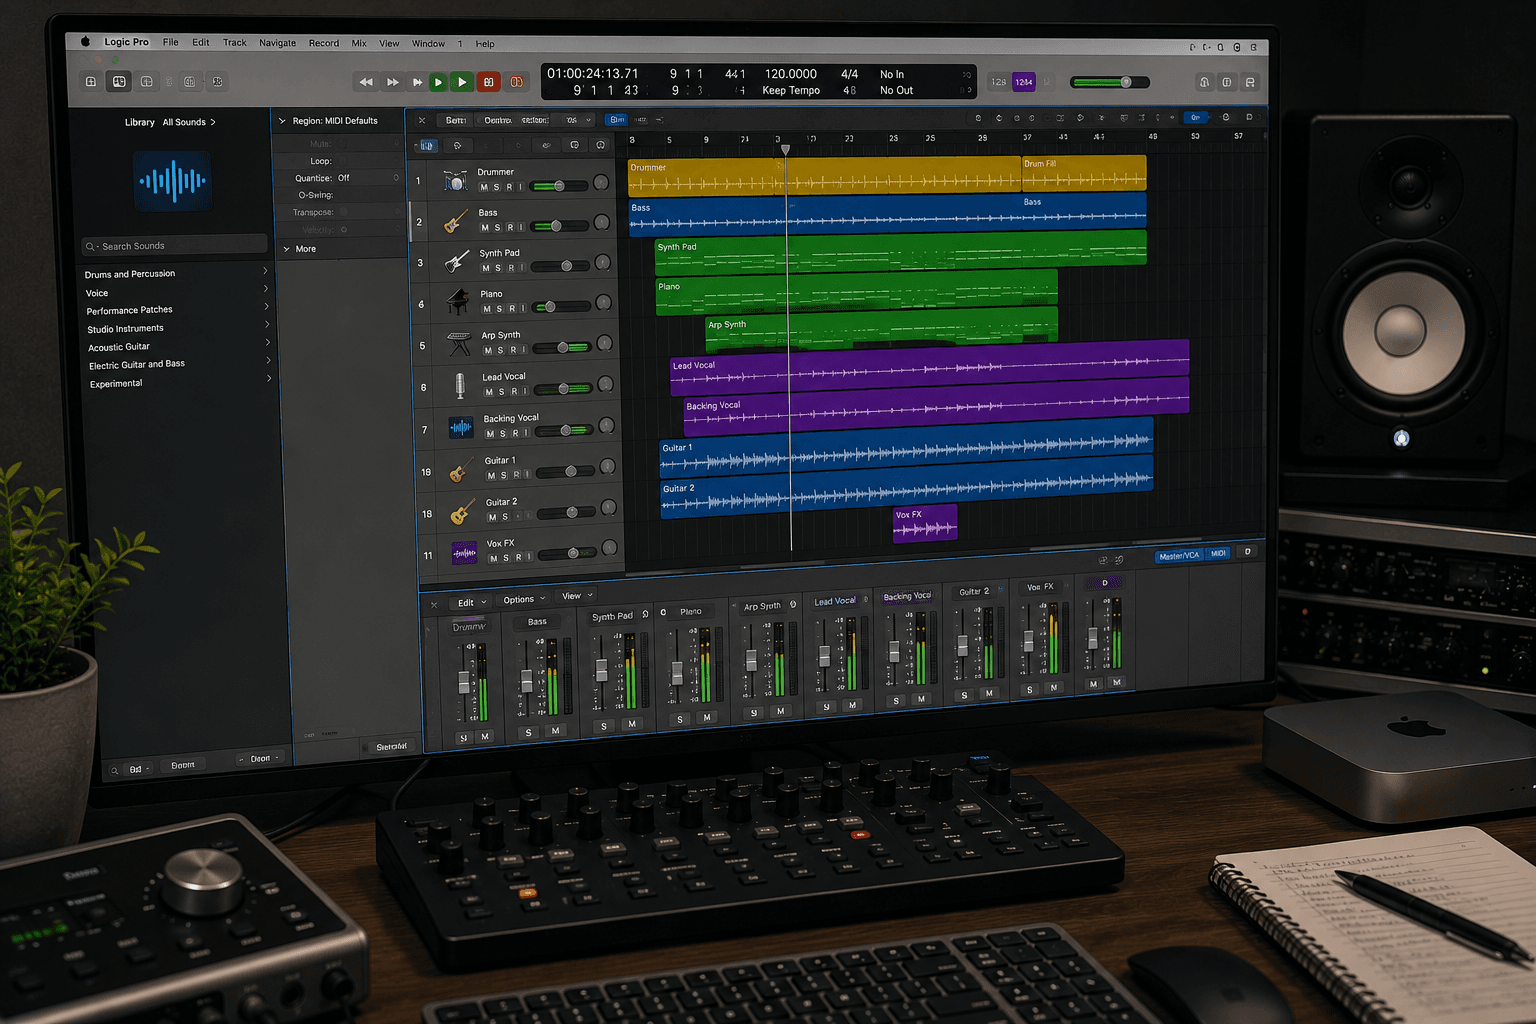Click the MIDI button beside Master/VCA
This screenshot has height=1024, width=1536.
coord(1218,553)
